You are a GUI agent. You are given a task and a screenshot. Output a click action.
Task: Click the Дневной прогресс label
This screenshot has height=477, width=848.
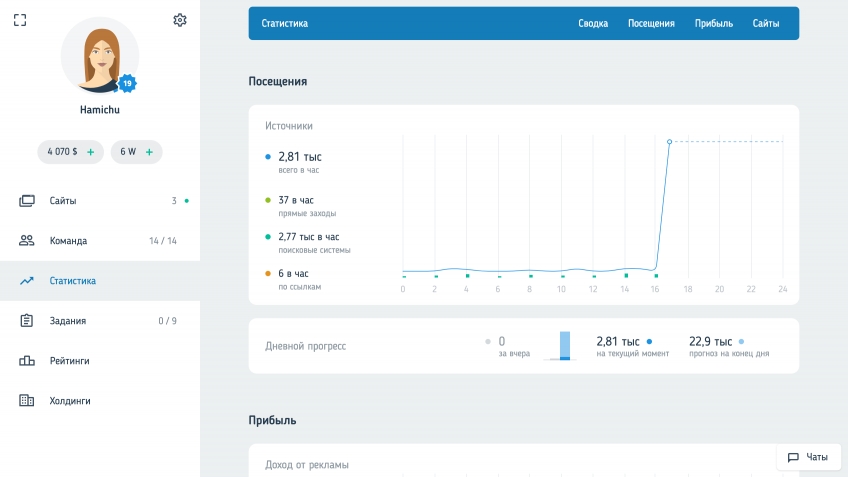306,346
